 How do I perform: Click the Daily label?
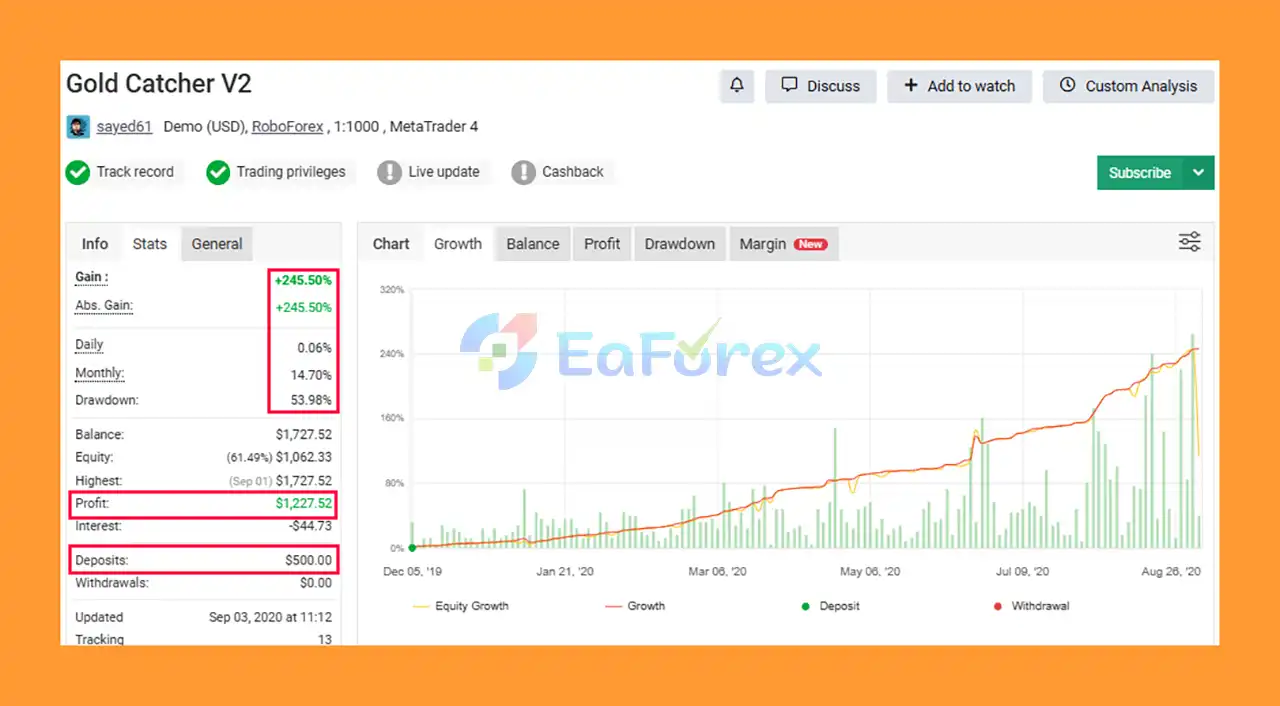pos(89,345)
